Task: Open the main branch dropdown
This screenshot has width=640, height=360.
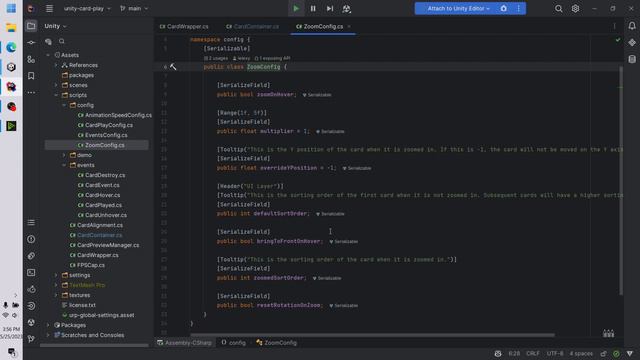Action: (134, 8)
